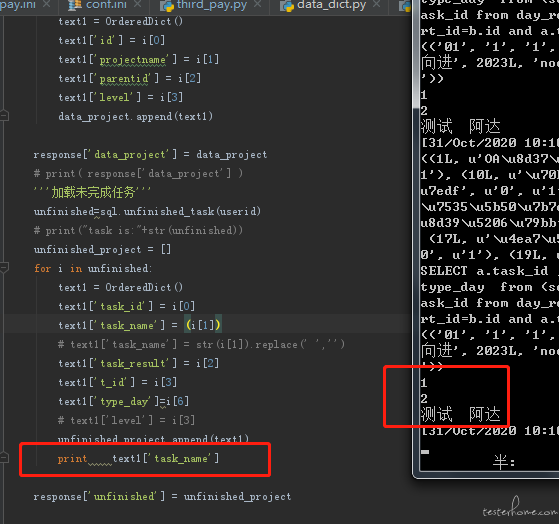Close the third_pay.py editor tab
The width and height of the screenshot is (559, 524).
click(258, 4)
